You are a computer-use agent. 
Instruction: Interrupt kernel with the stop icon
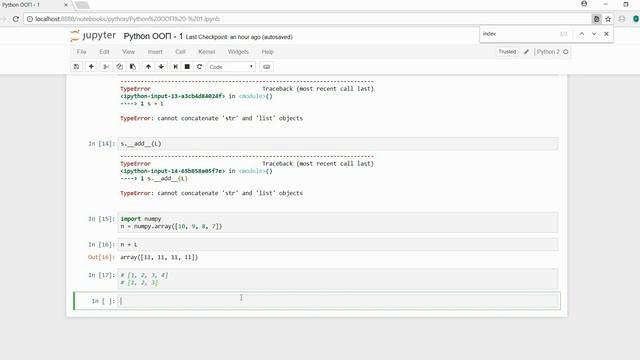[x=187, y=67]
